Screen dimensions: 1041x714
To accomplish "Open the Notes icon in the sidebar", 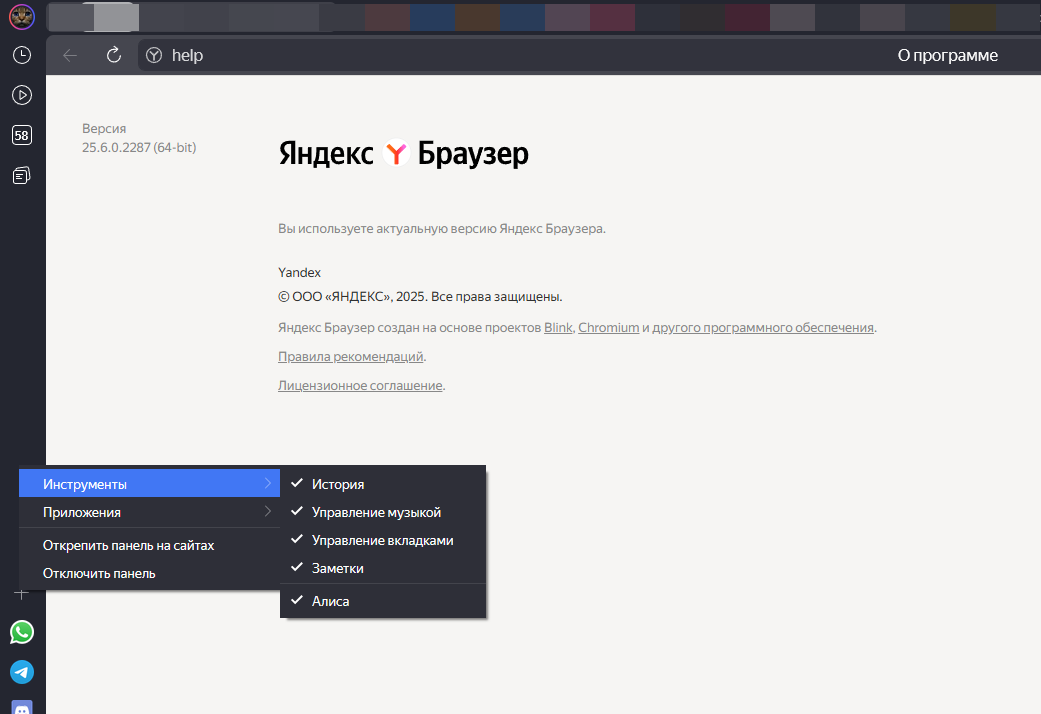I will click(22, 175).
